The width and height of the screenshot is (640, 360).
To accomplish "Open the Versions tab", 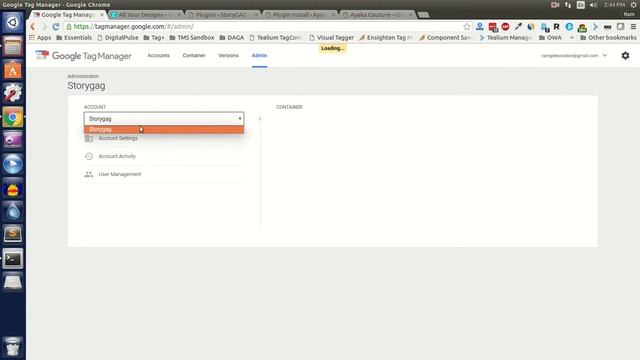I will point(228,56).
